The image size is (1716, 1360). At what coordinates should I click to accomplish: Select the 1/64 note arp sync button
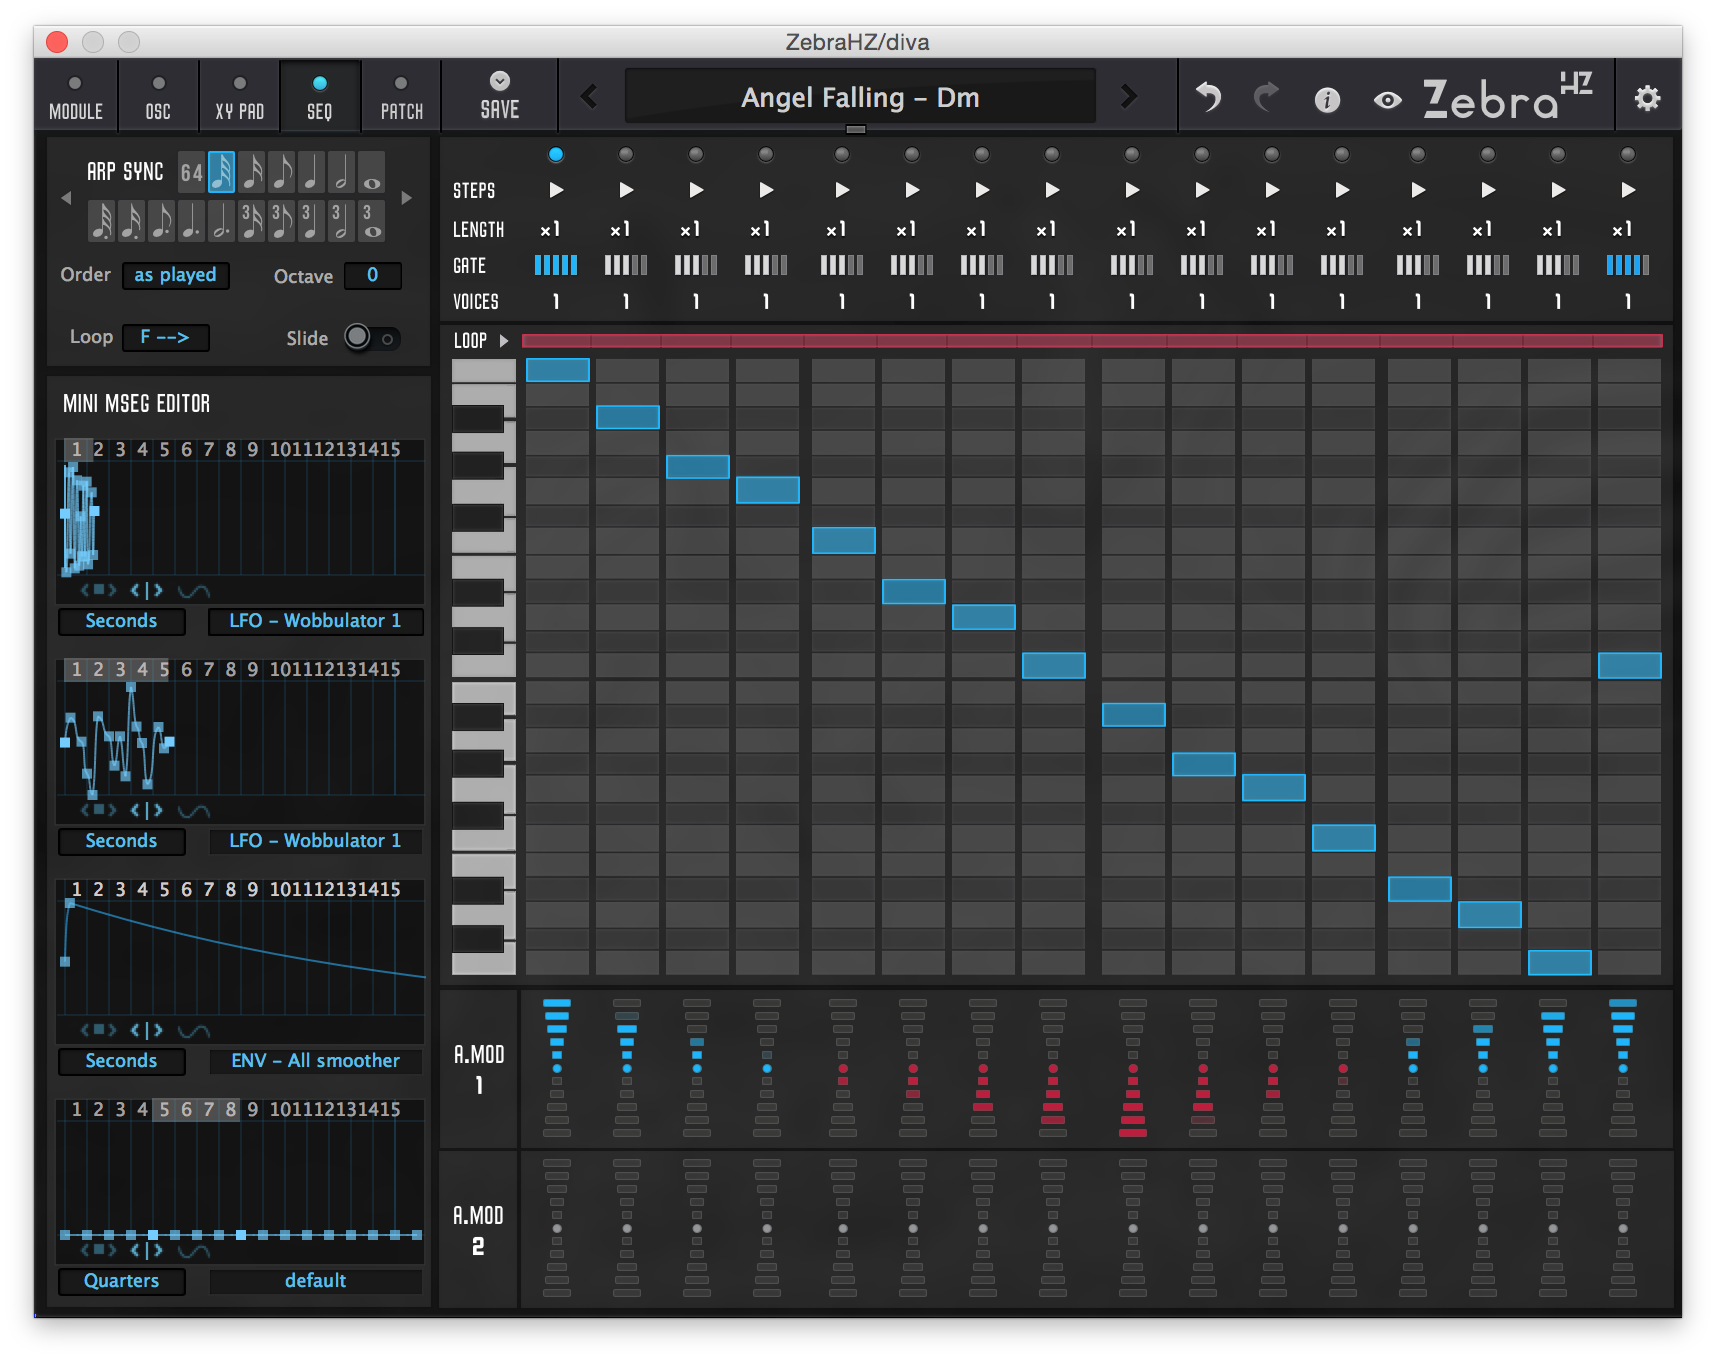192,172
